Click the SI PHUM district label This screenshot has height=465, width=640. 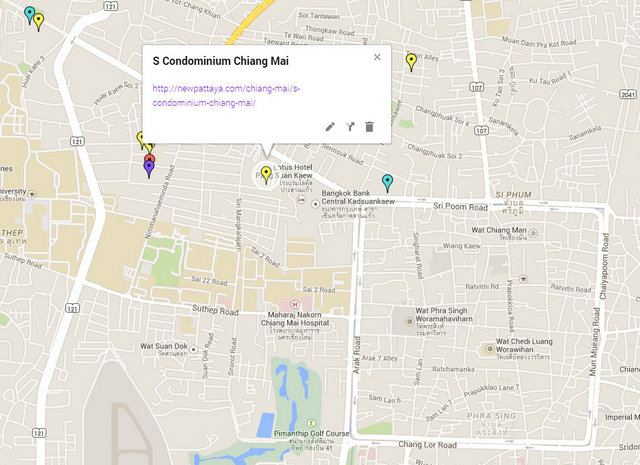point(513,195)
